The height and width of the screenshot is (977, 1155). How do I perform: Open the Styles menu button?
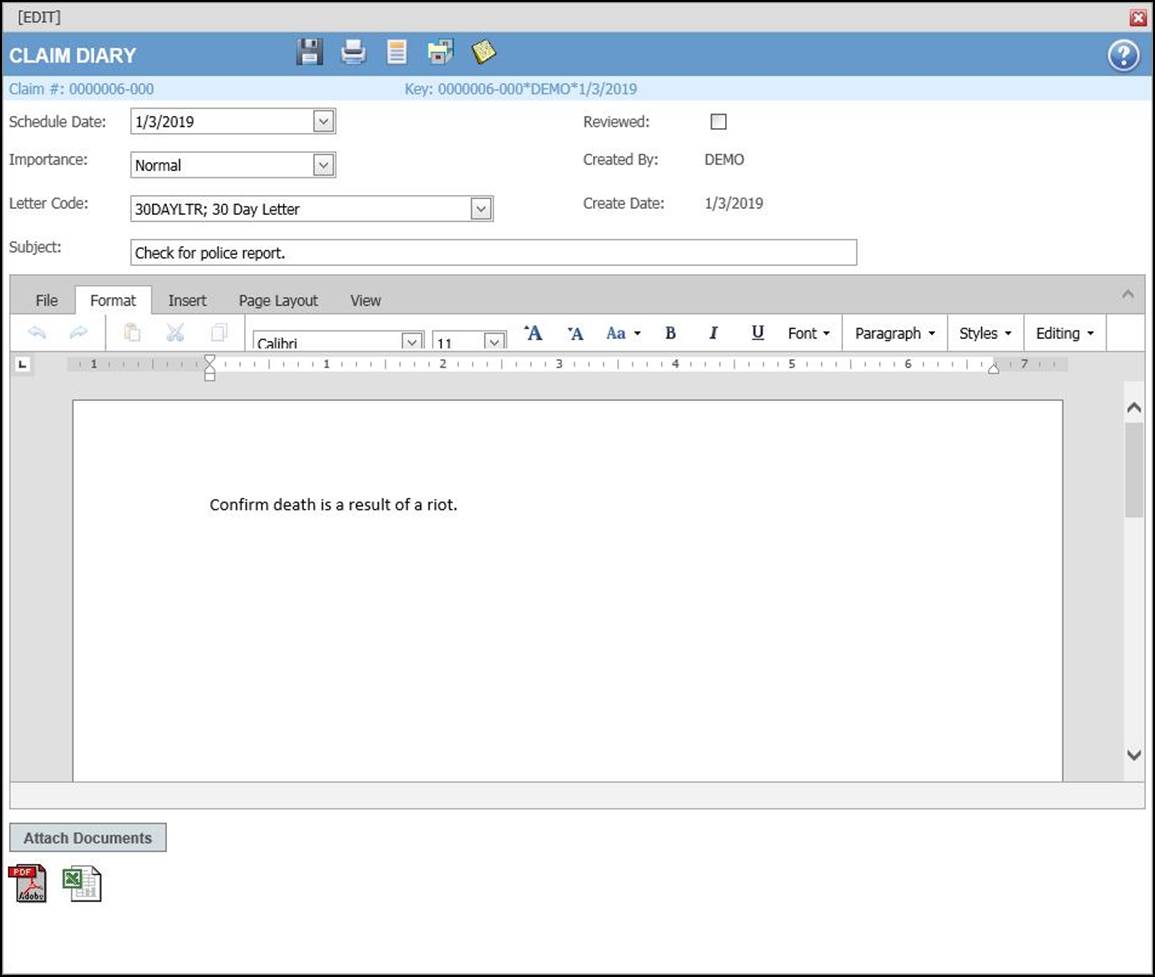click(x=985, y=333)
